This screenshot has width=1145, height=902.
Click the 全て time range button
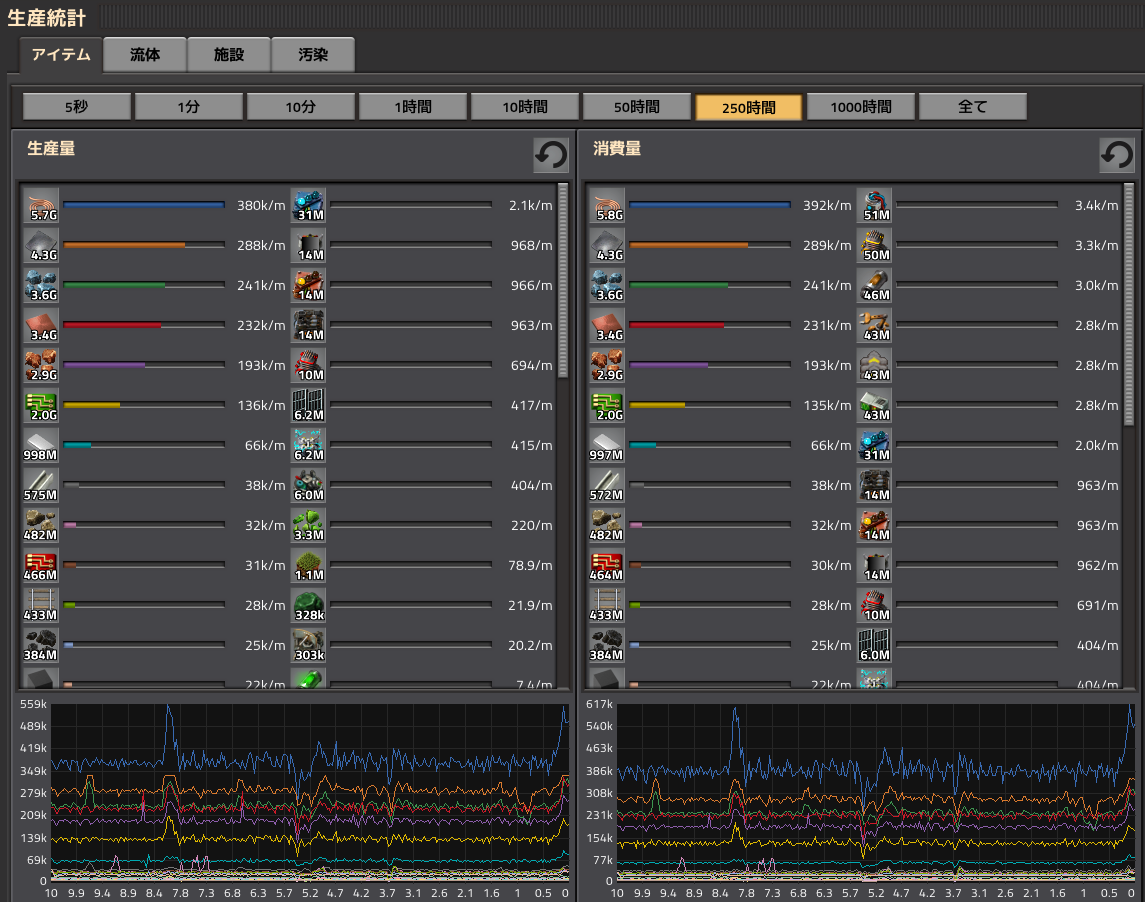(x=973, y=107)
